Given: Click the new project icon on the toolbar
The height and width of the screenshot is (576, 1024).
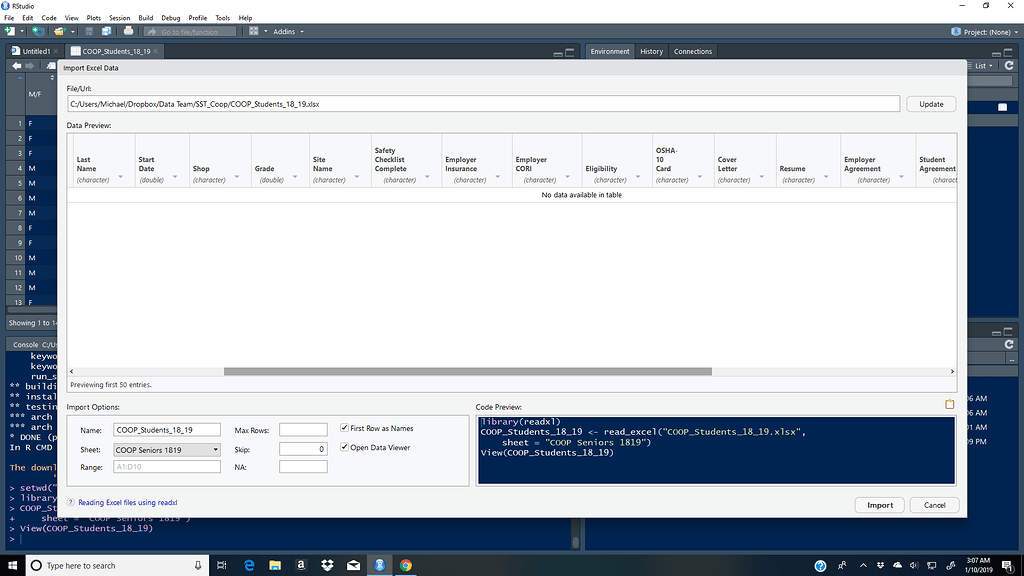Looking at the screenshot, I should 38,30.
